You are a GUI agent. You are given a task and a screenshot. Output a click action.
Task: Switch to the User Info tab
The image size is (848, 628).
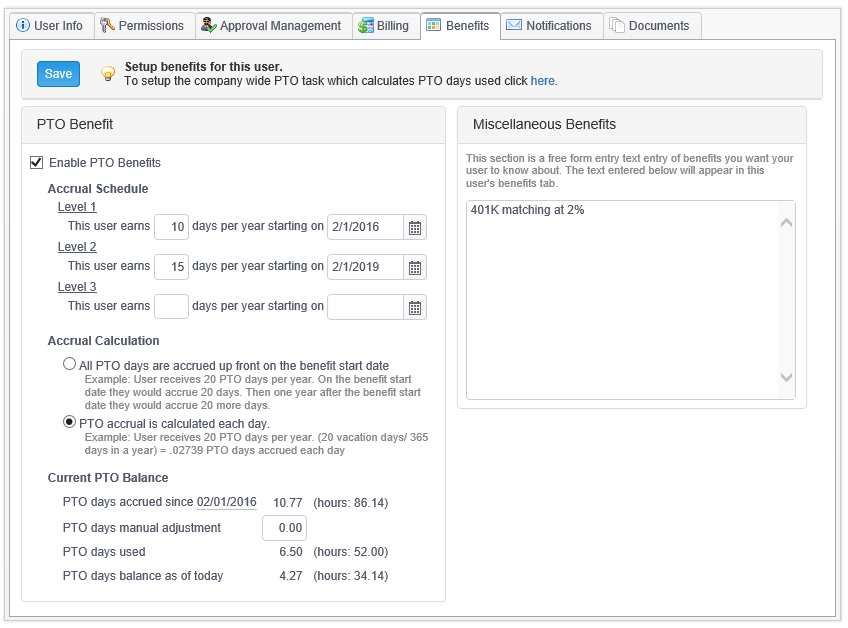pyautogui.click(x=52, y=26)
